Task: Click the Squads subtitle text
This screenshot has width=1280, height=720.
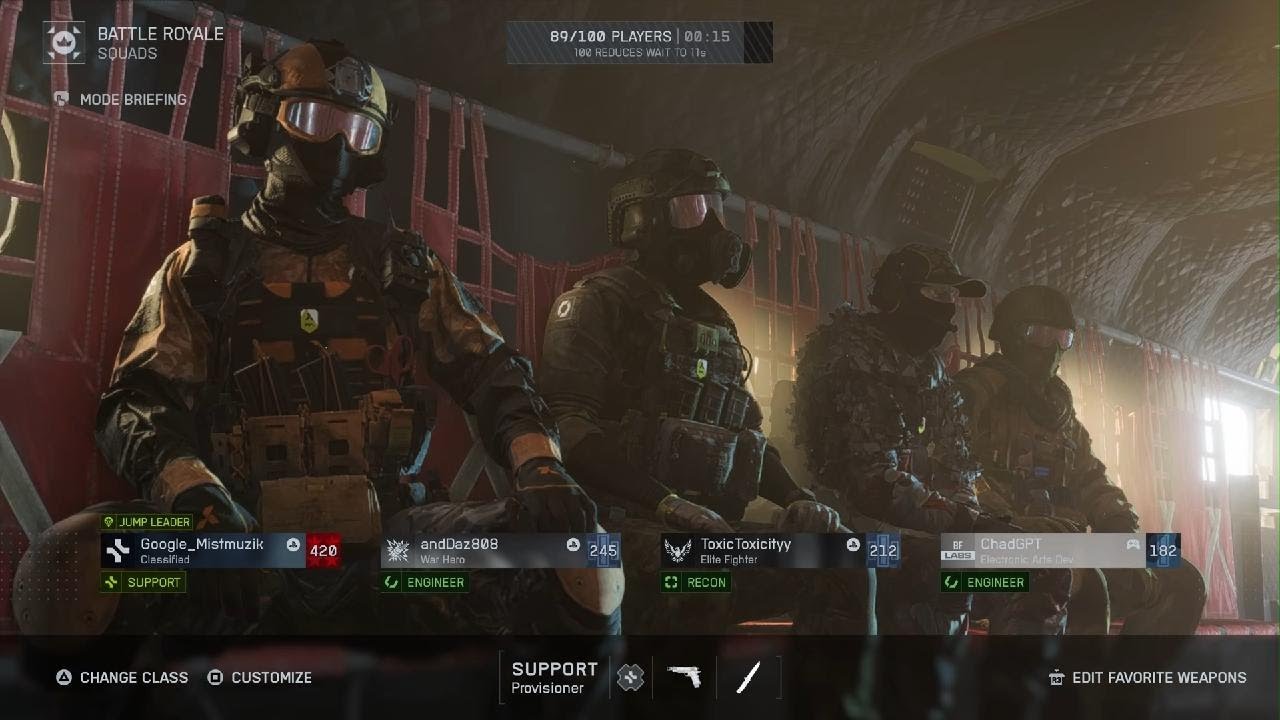Action: [127, 54]
